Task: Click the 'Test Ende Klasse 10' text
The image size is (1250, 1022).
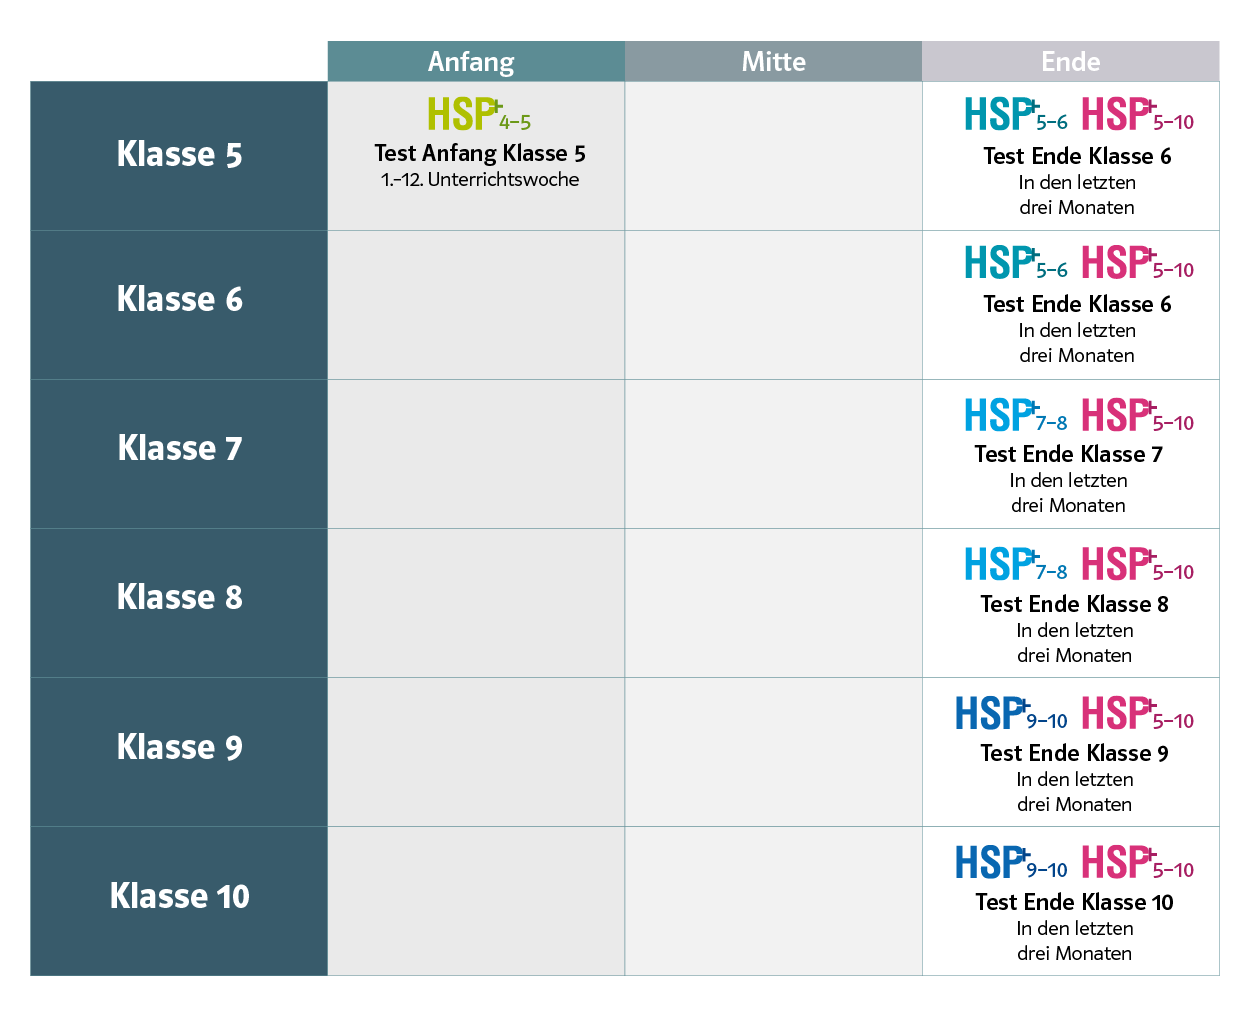Action: (1075, 902)
